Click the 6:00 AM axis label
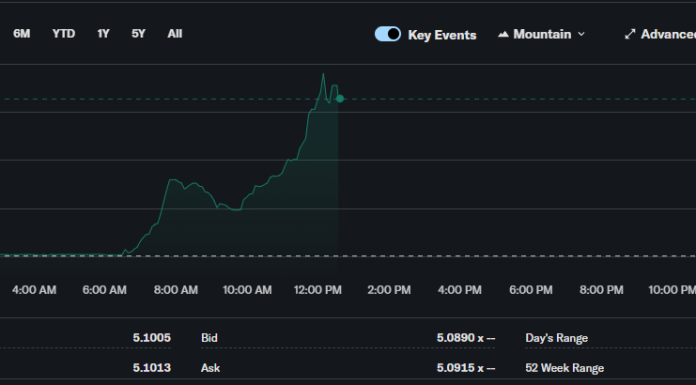The height and width of the screenshot is (385, 696). (105, 290)
